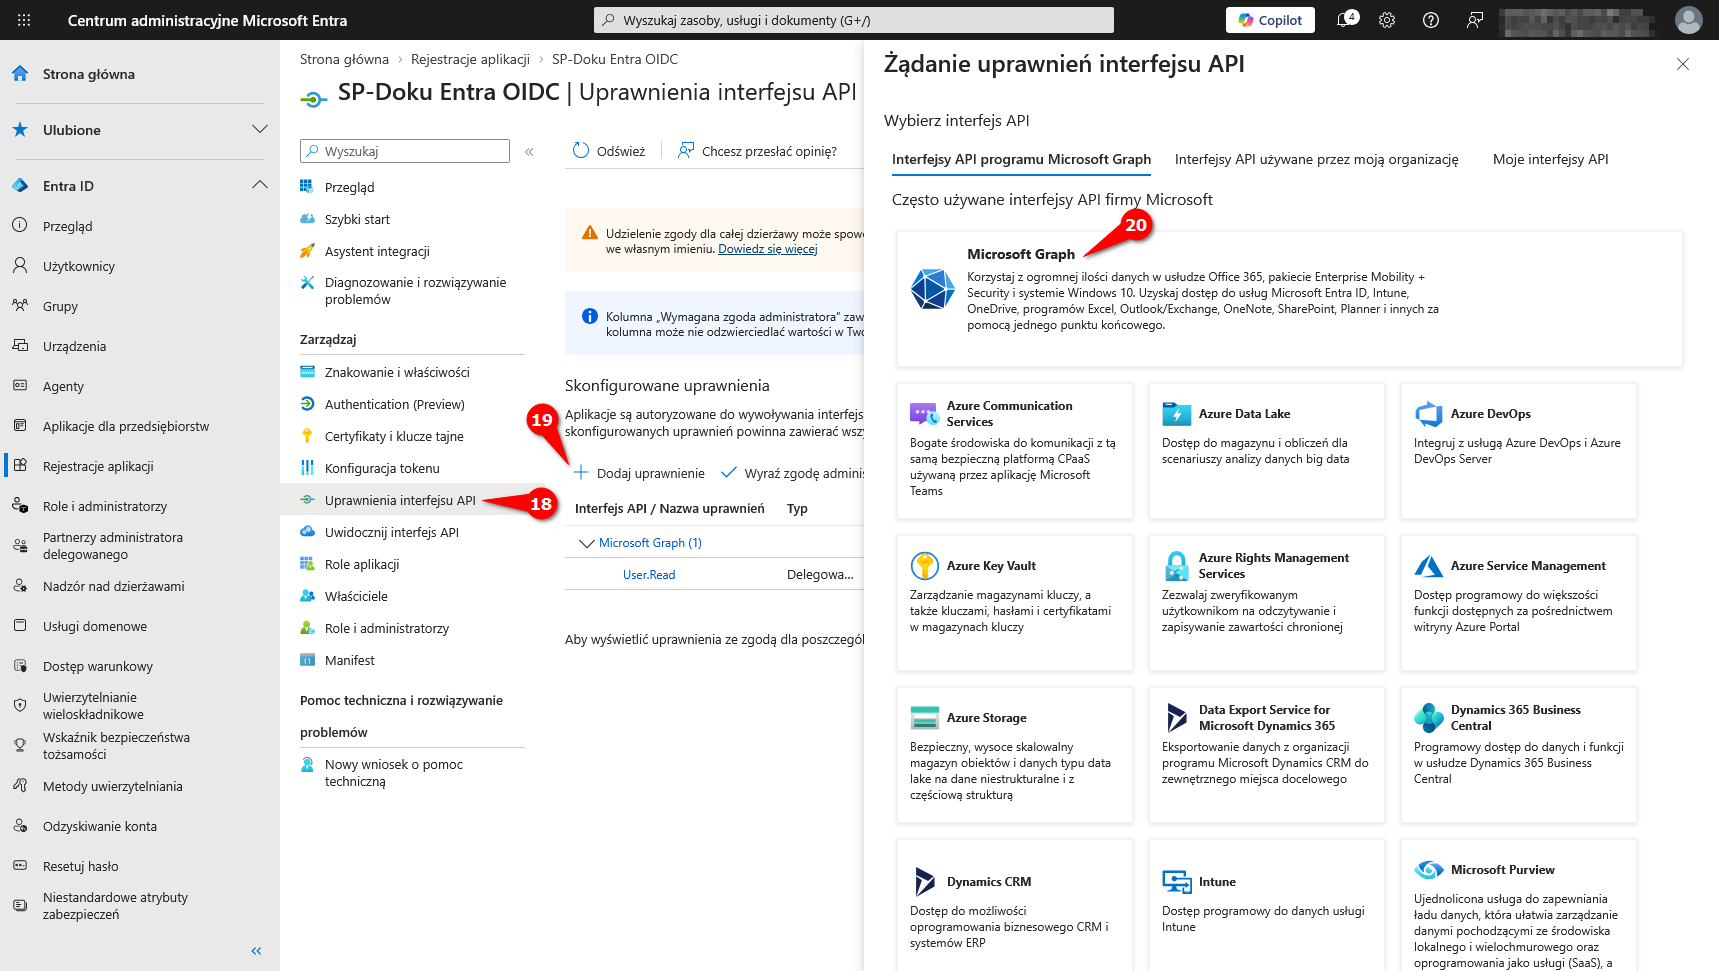Go to Rejestracje aplikacji breadcrumb

tap(470, 59)
